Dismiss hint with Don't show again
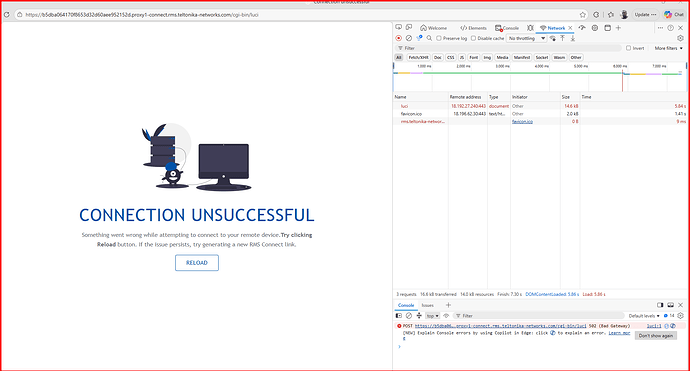 (656, 335)
